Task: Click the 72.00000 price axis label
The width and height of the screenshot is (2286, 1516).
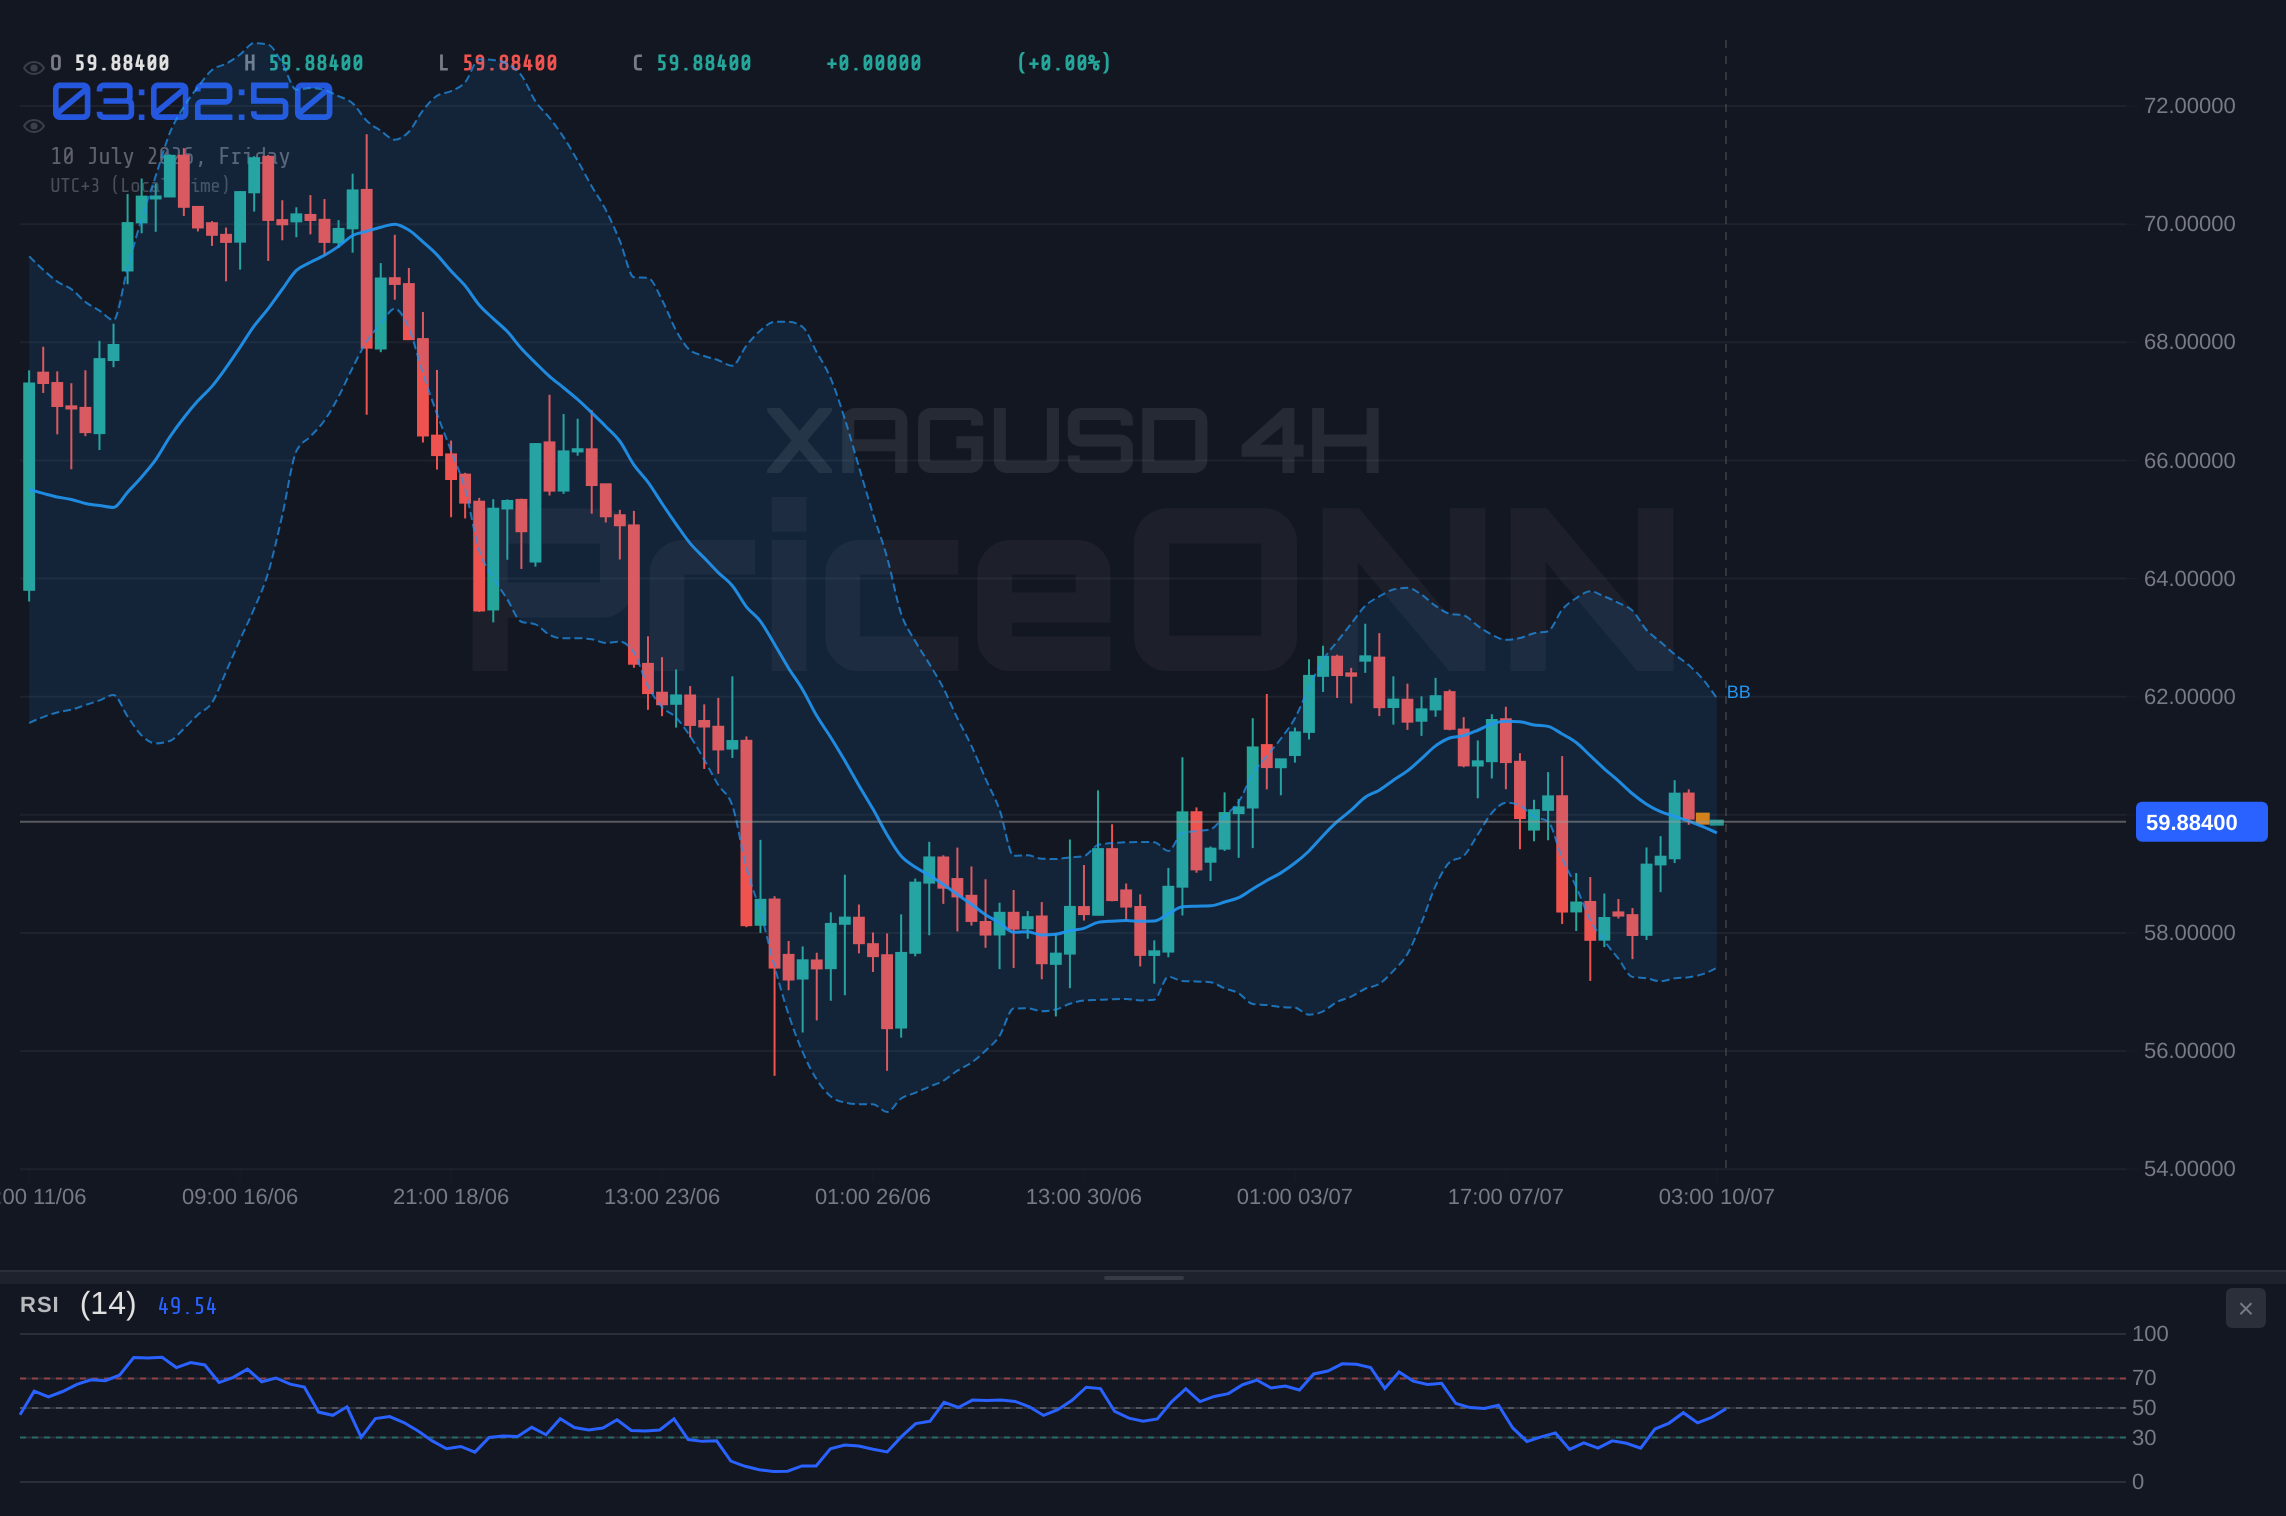Action: [2189, 106]
